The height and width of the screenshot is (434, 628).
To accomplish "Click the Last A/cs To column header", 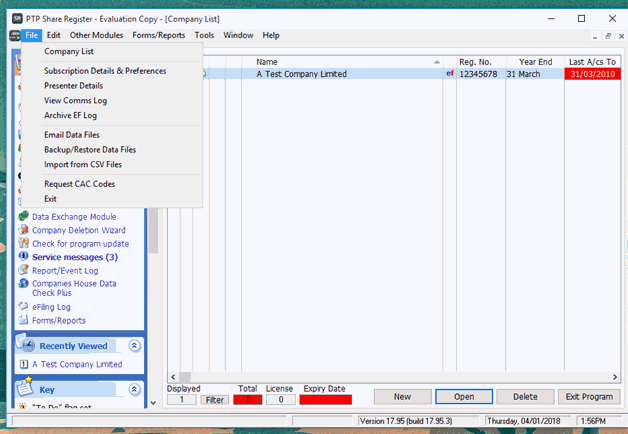I will click(x=592, y=62).
